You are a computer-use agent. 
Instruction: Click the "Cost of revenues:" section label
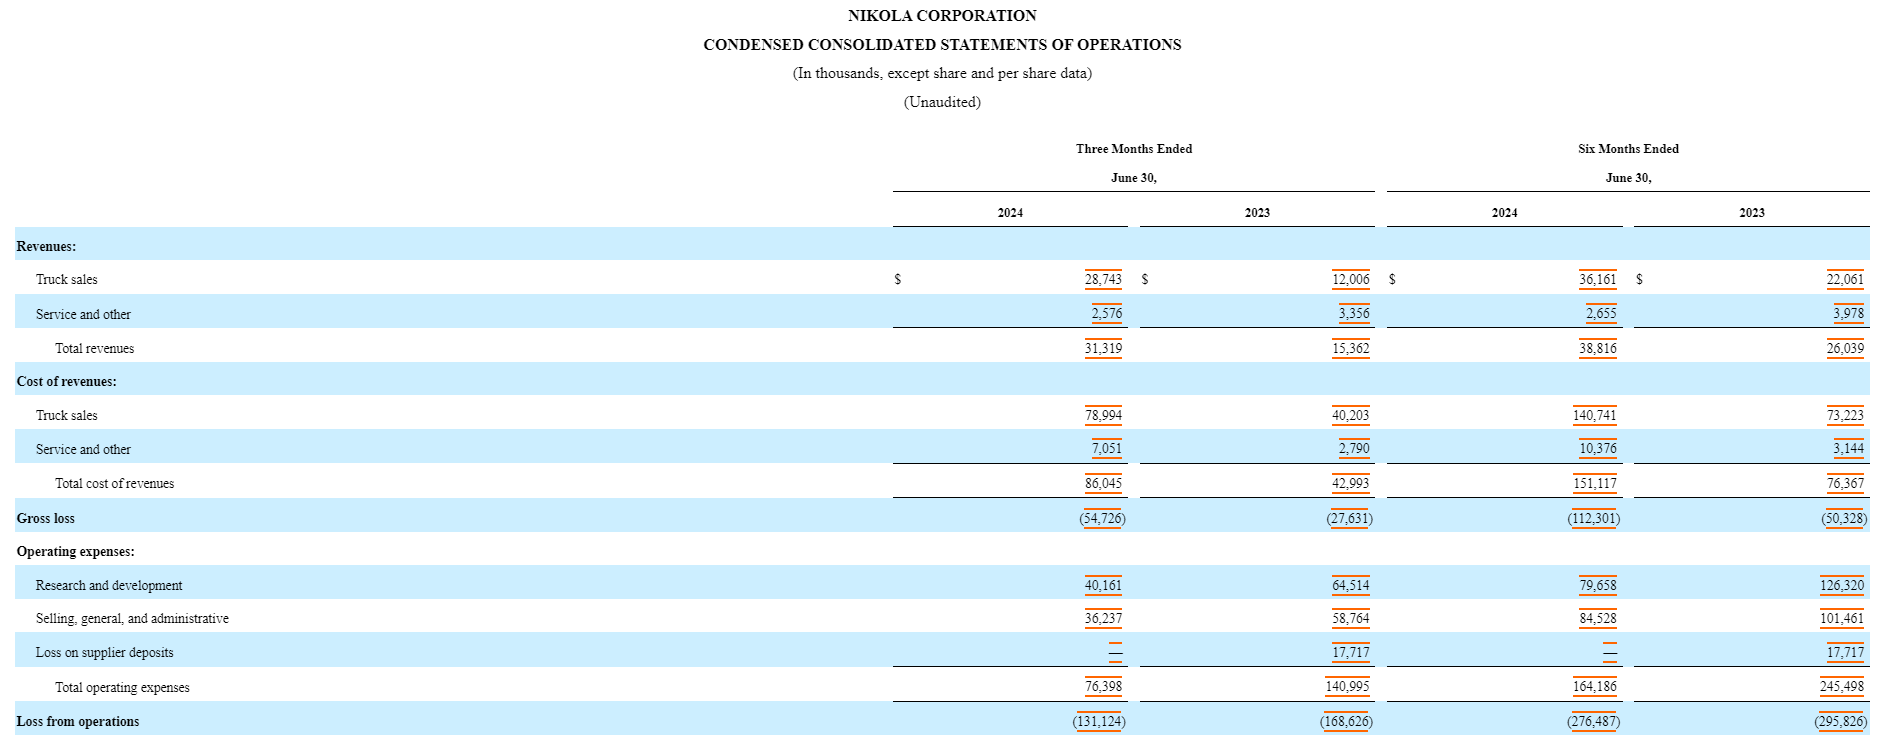point(66,382)
